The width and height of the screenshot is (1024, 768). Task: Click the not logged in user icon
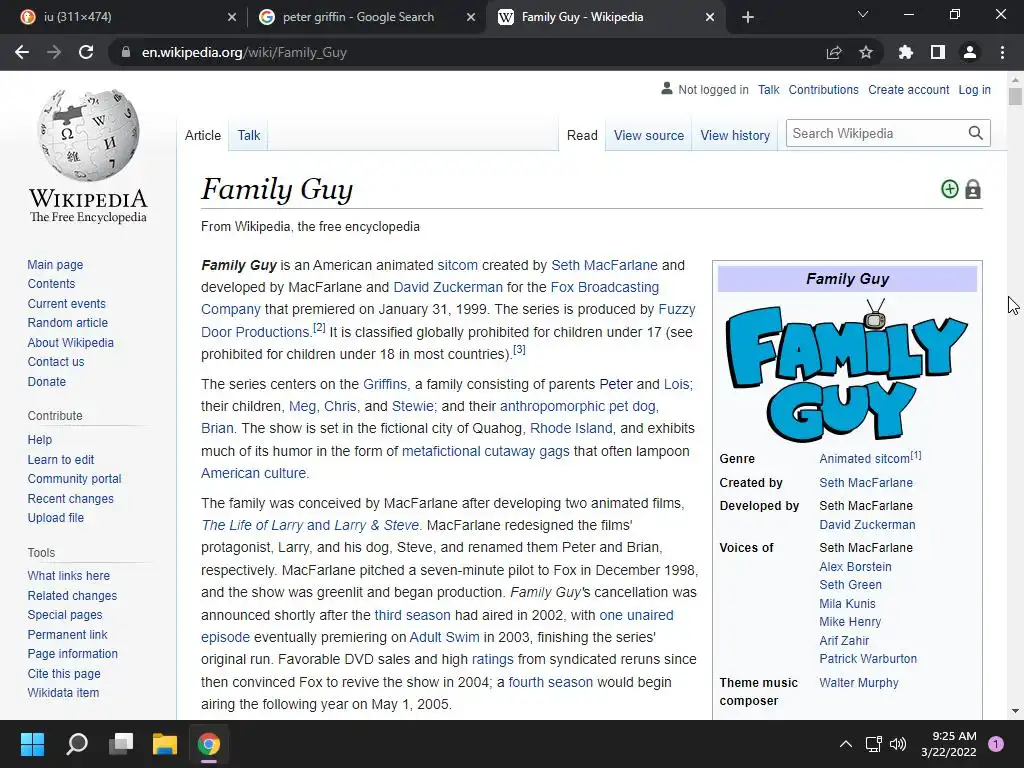[667, 88]
